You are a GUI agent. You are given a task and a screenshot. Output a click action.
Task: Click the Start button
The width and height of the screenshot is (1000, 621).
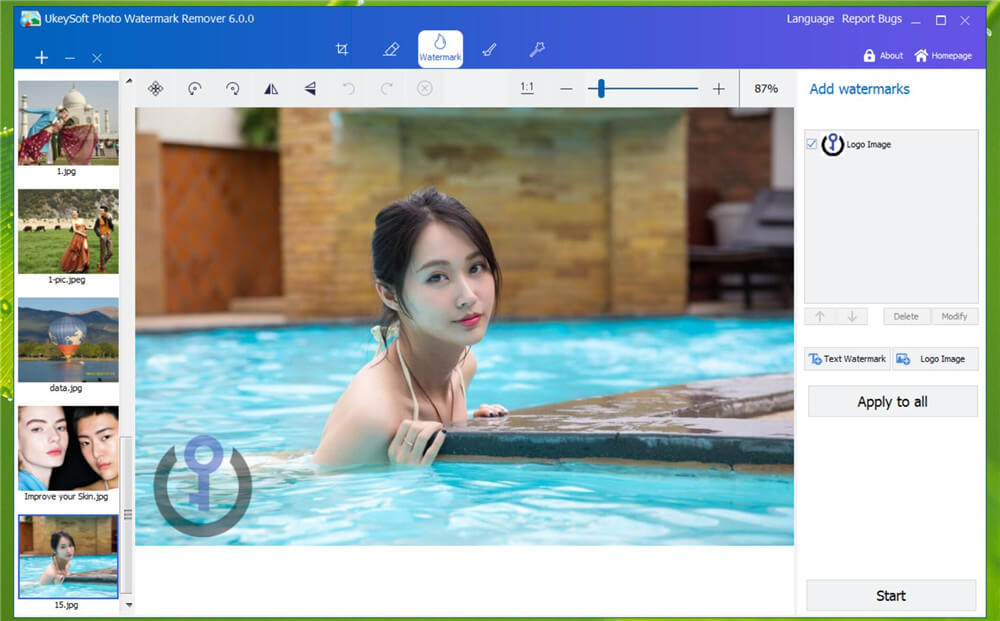pos(891,595)
